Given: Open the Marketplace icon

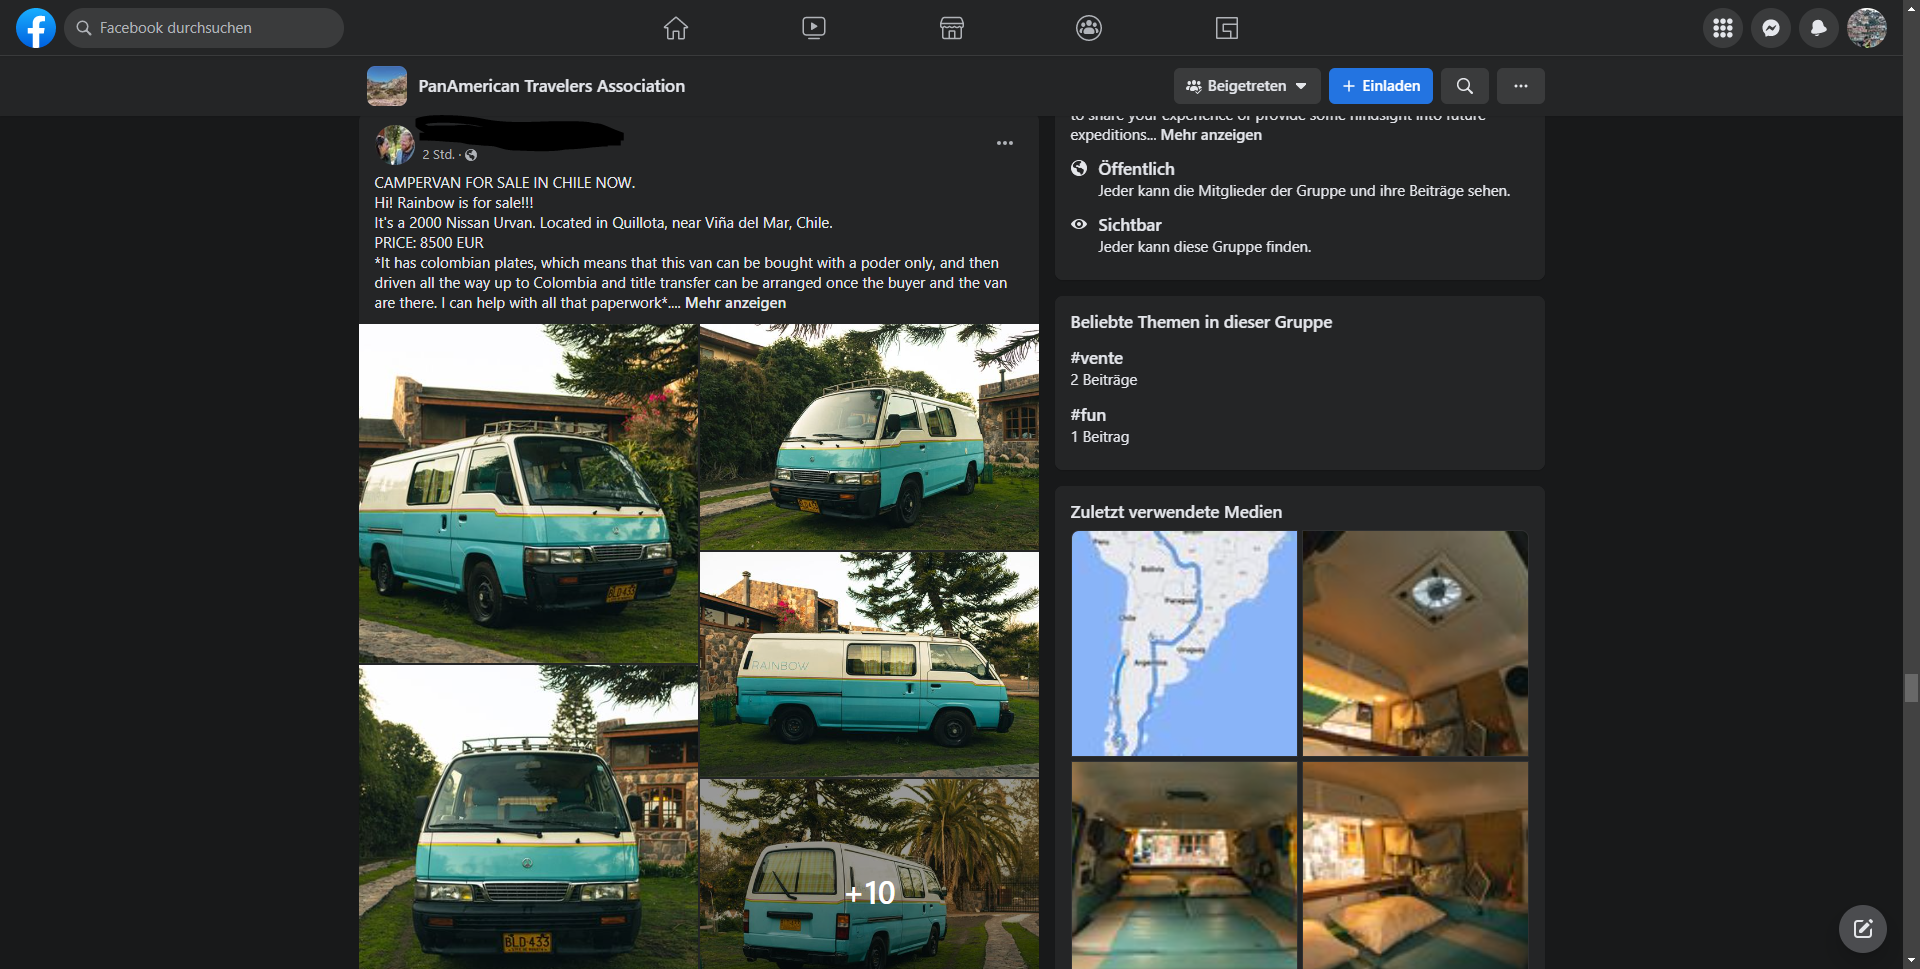Looking at the screenshot, I should tap(952, 28).
